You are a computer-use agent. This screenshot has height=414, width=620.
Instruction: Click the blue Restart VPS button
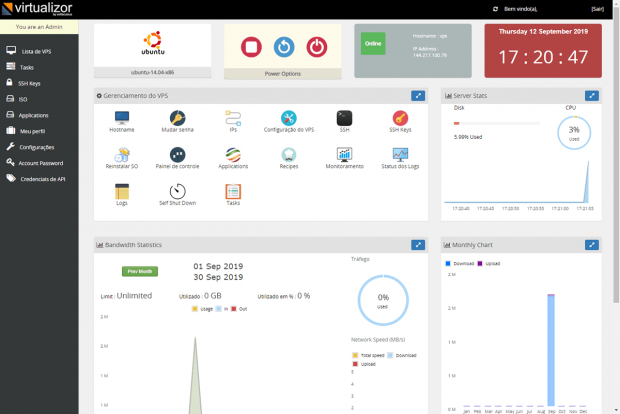coord(284,47)
